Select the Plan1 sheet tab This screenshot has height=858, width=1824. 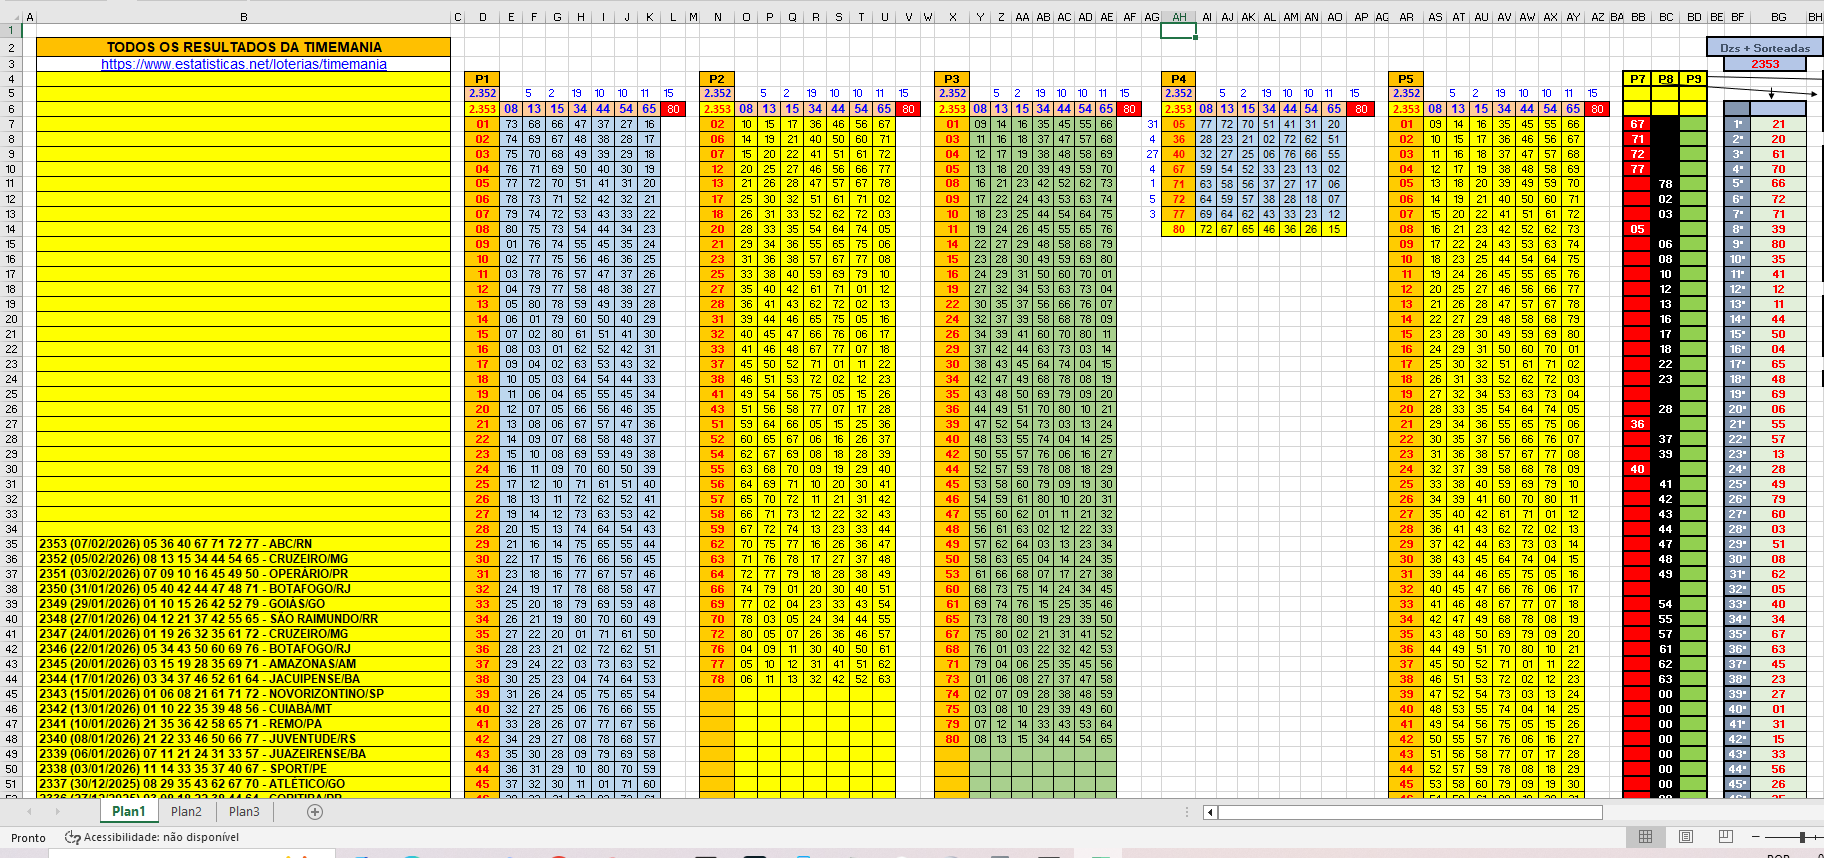click(128, 812)
